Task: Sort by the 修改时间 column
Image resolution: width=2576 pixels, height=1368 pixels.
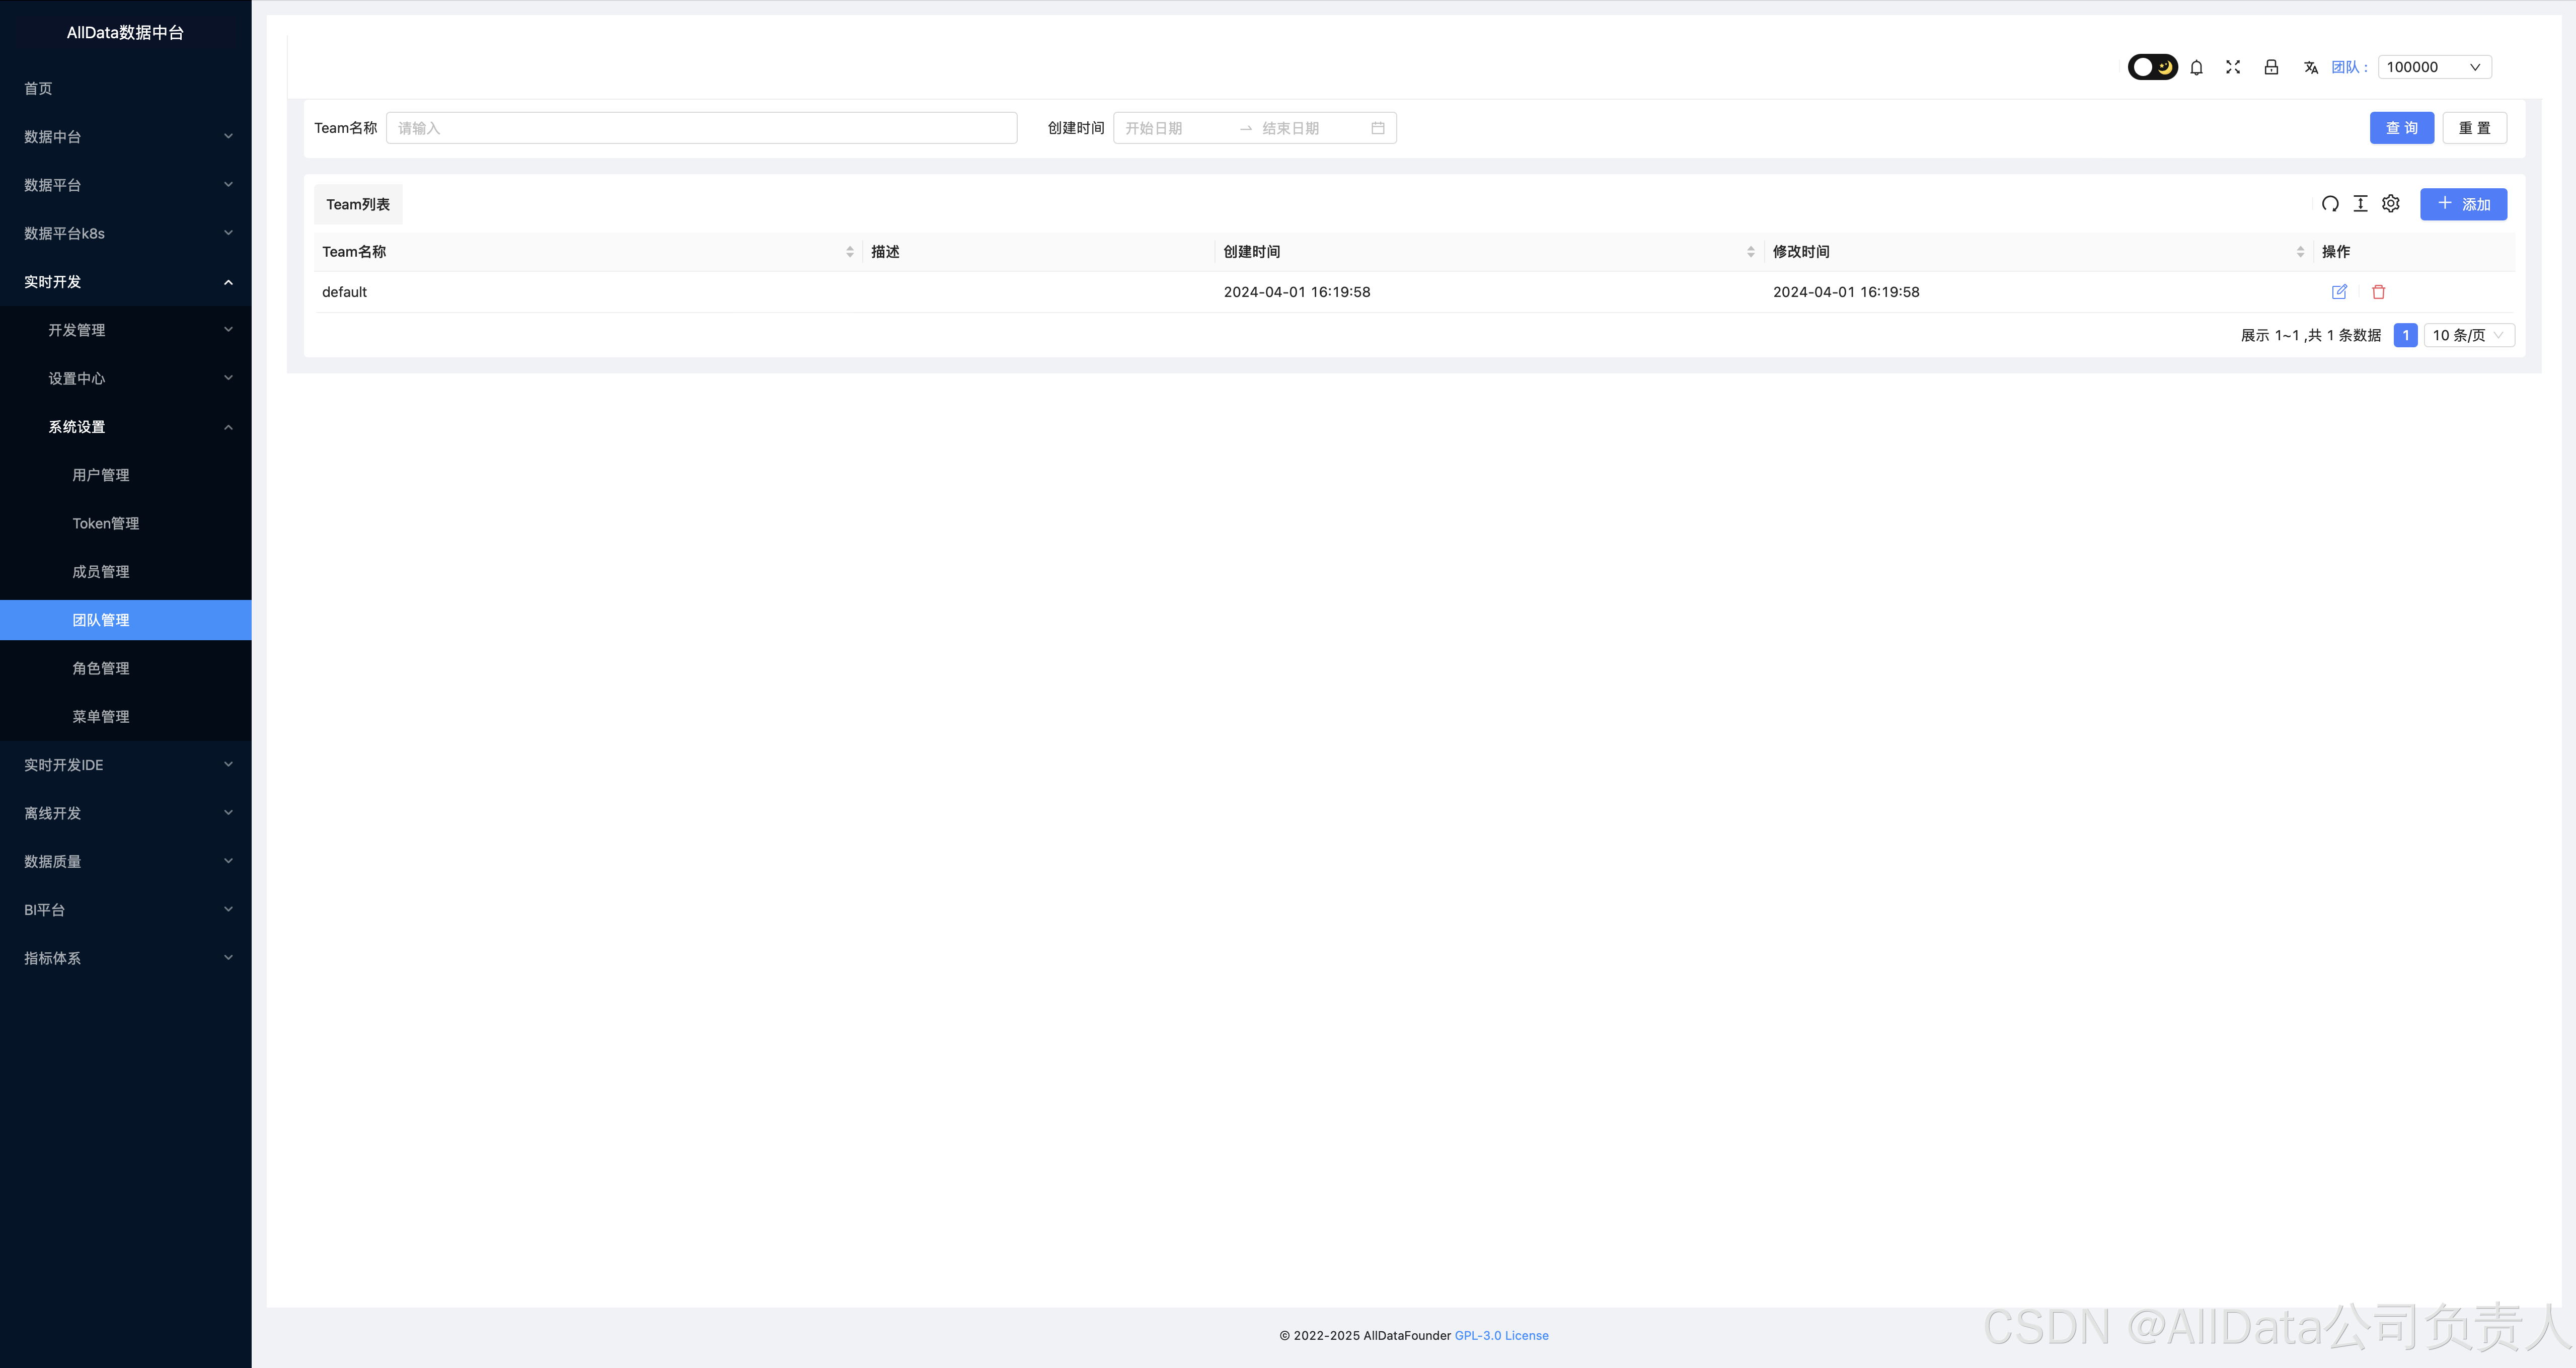Action: pyautogui.click(x=2300, y=252)
